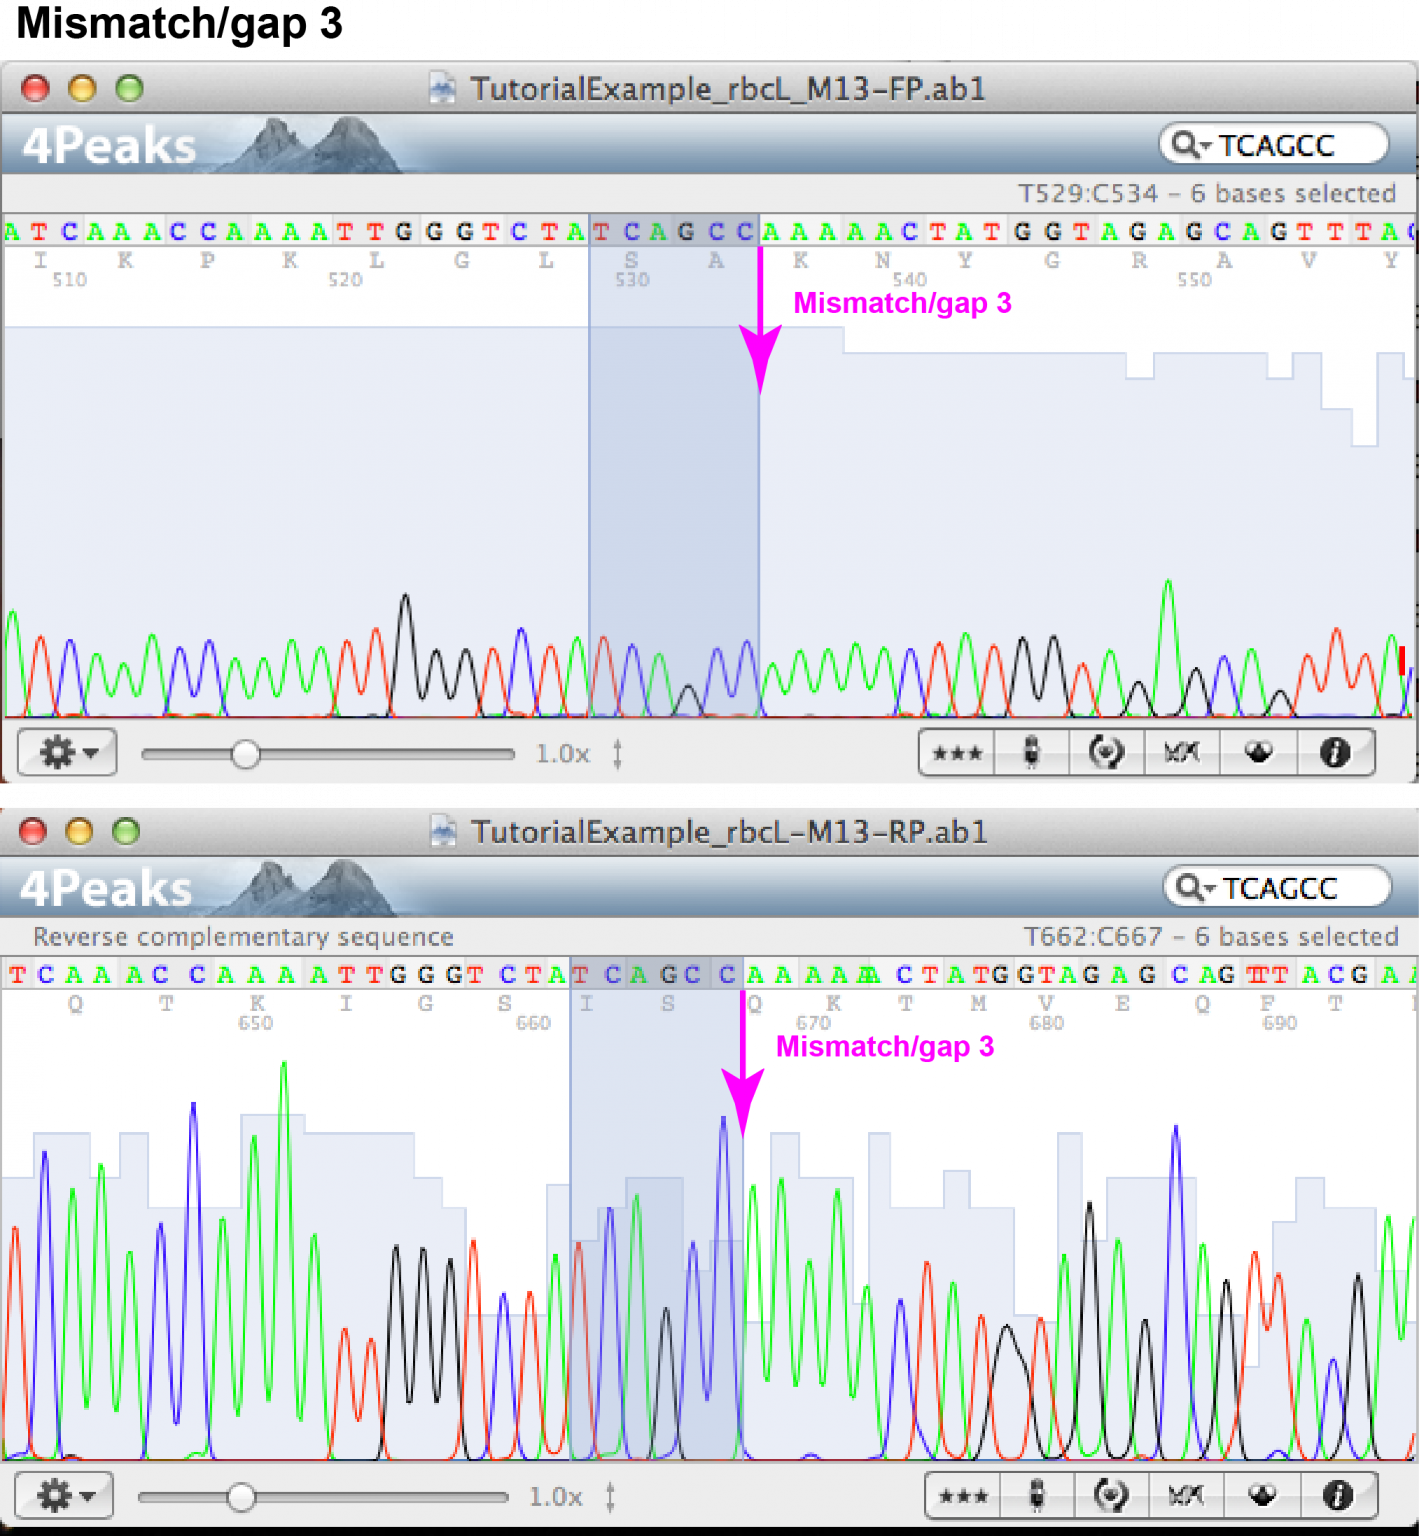This screenshot has width=1419, height=1536.
Task: Open the gear settings dropdown in FP window
Action: [66, 753]
